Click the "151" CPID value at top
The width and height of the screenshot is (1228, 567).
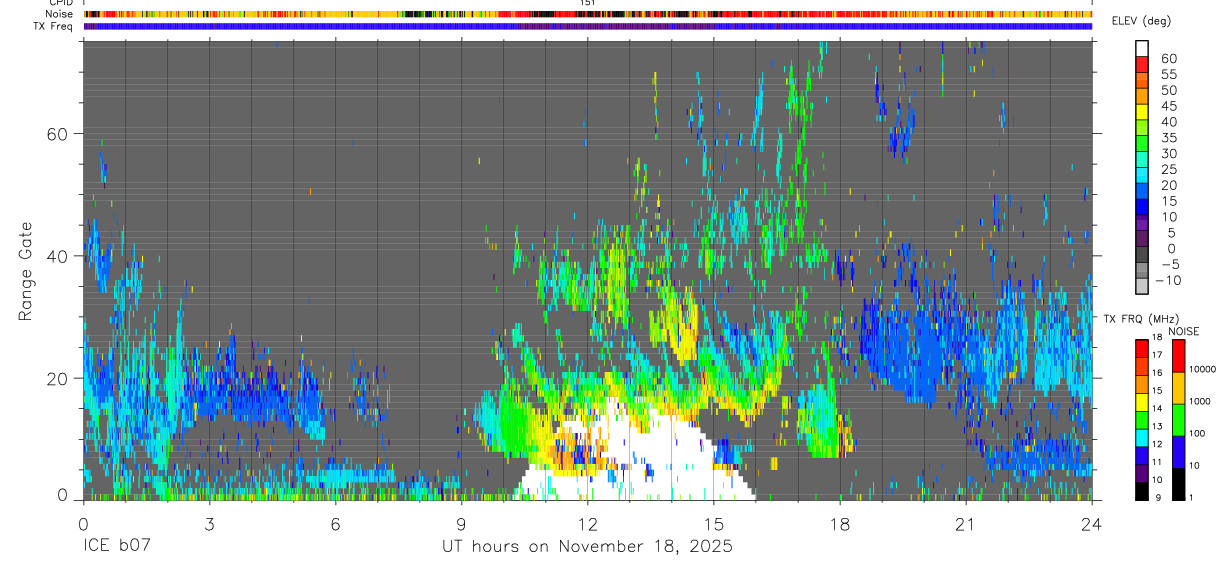588,3
